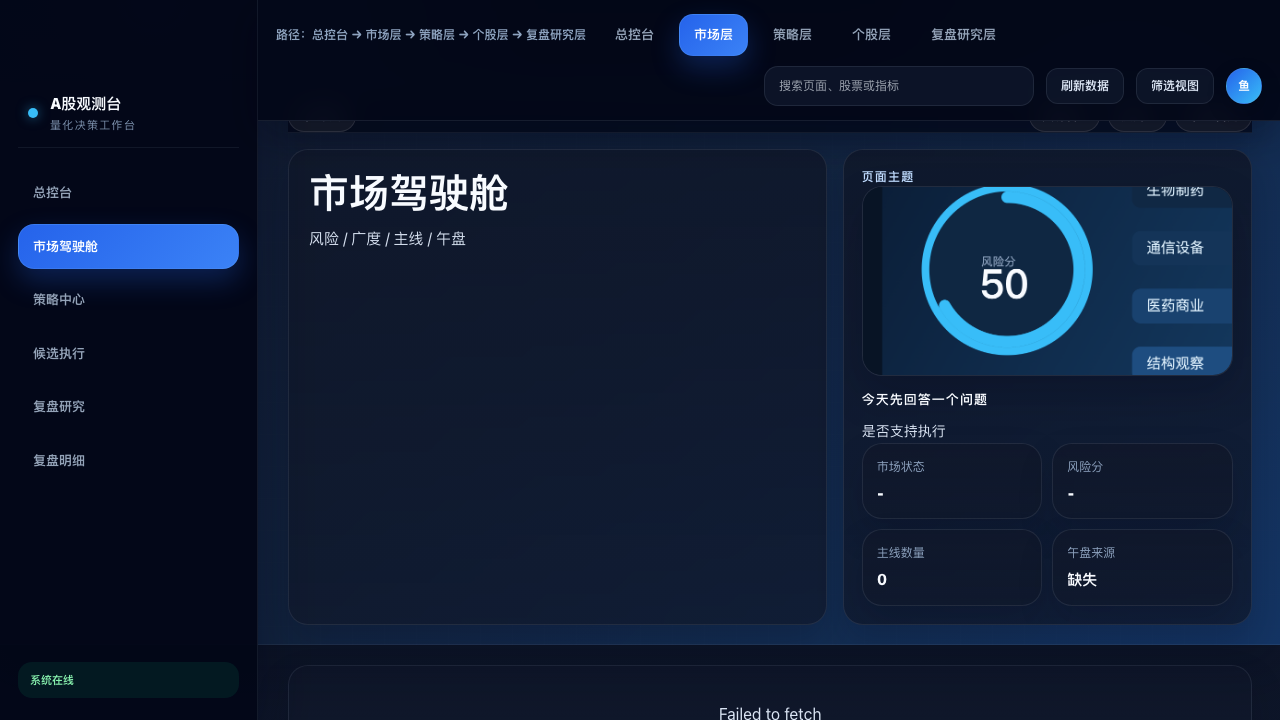Image resolution: width=1280 pixels, height=720 pixels.
Task: Switch to the 市场层 top tab
Action: 713,35
